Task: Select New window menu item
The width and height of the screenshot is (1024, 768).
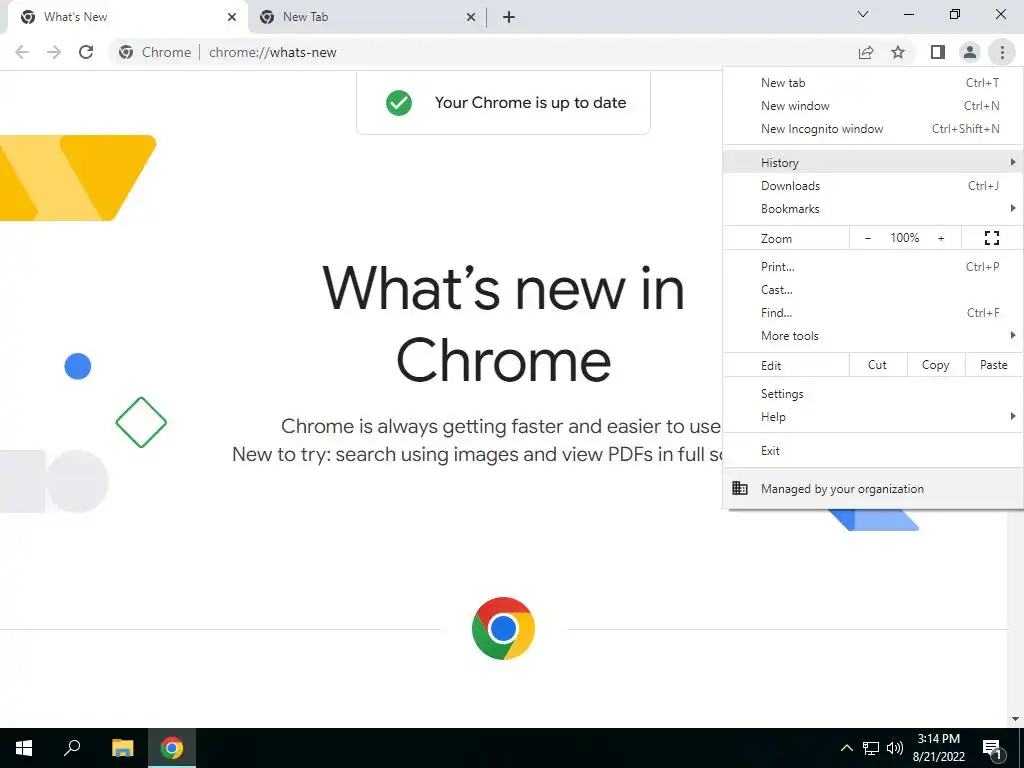Action: point(872,105)
